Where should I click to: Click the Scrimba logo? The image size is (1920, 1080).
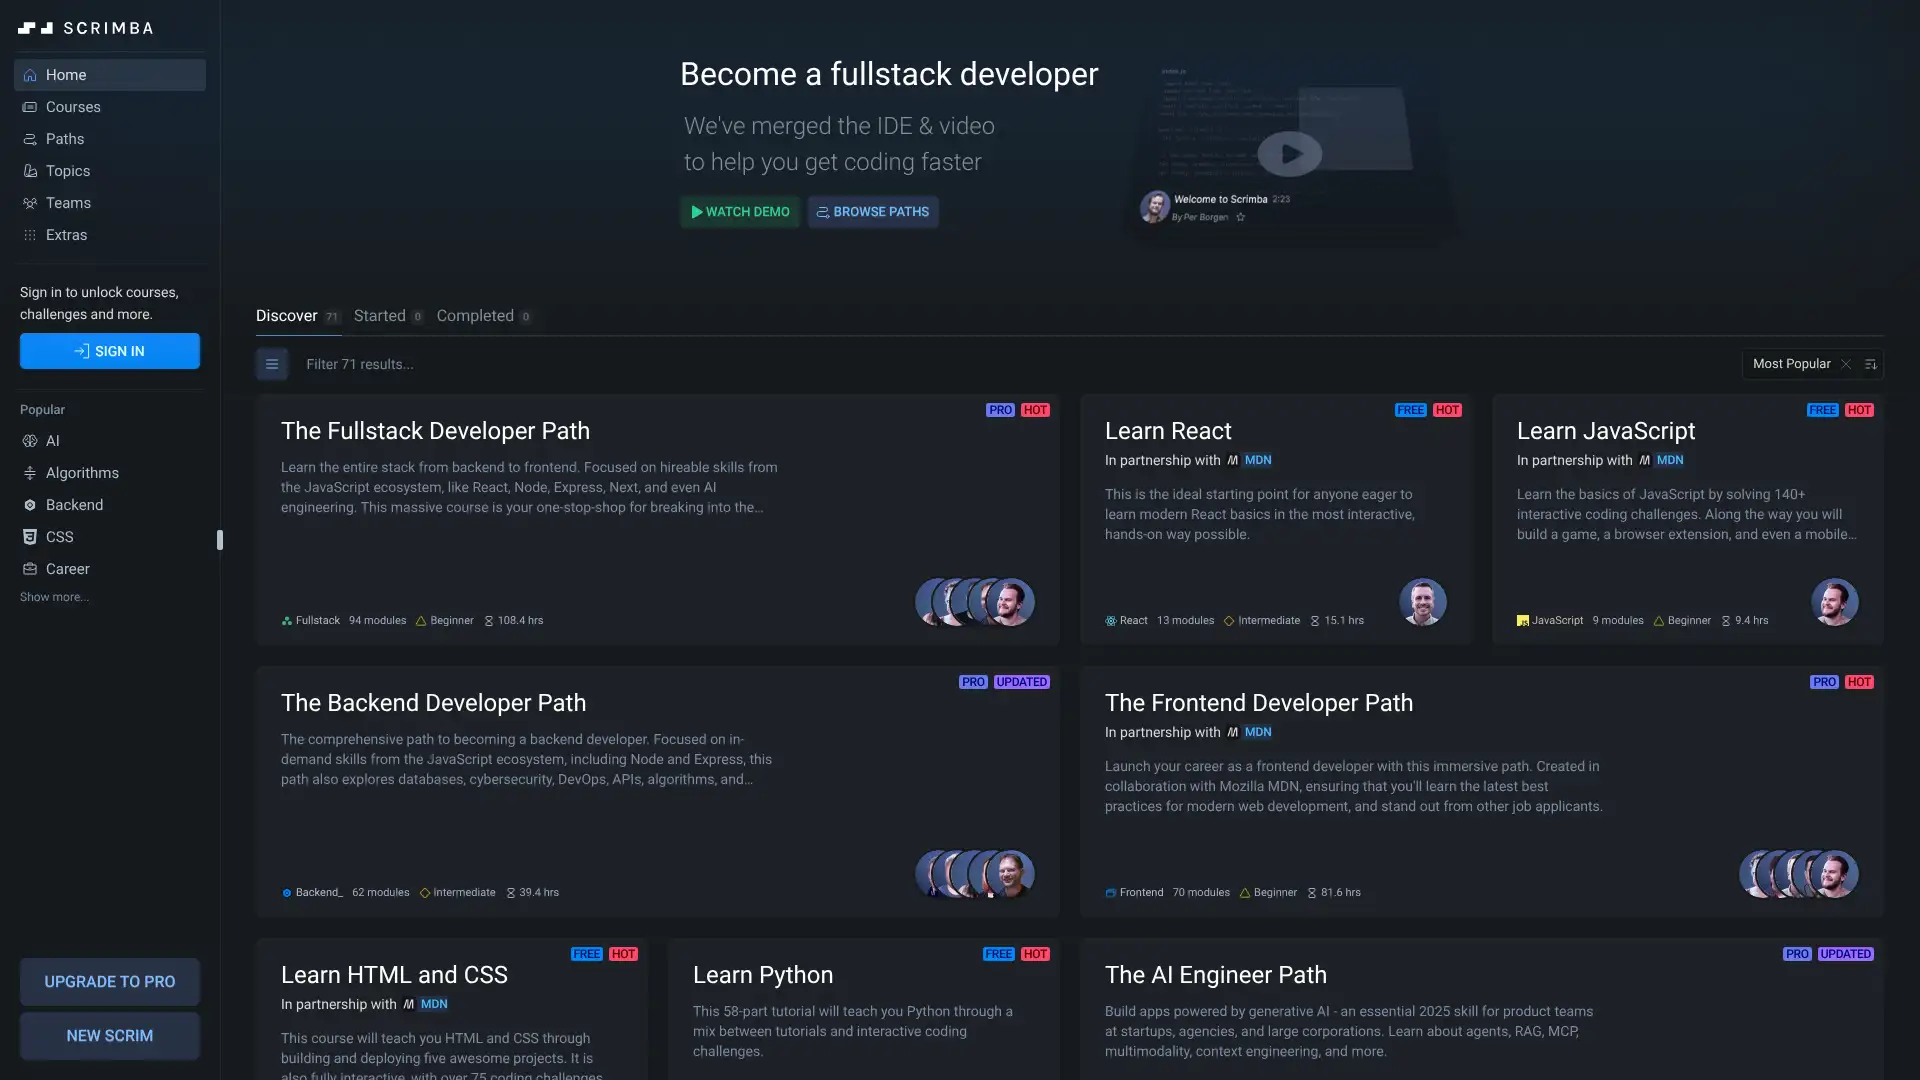click(x=86, y=28)
